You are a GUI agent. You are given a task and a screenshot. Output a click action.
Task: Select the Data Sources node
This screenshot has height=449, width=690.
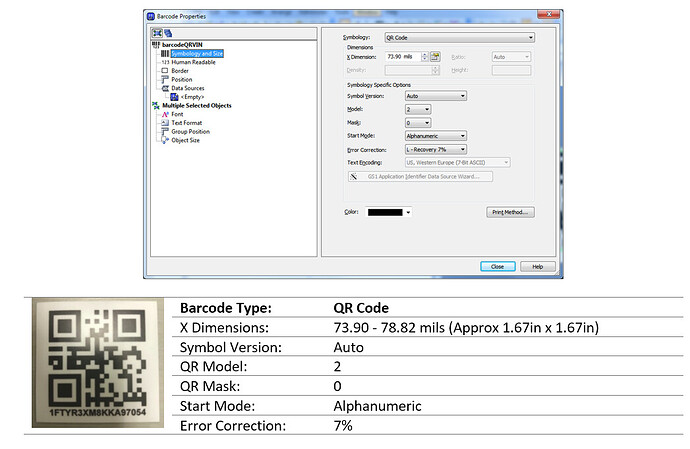(187, 88)
